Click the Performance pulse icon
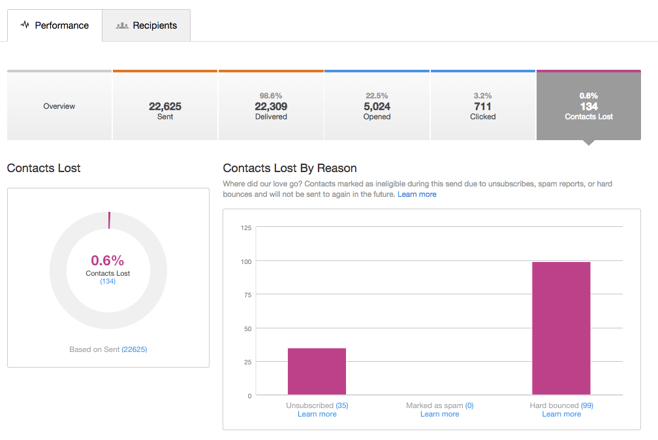 pyautogui.click(x=25, y=25)
